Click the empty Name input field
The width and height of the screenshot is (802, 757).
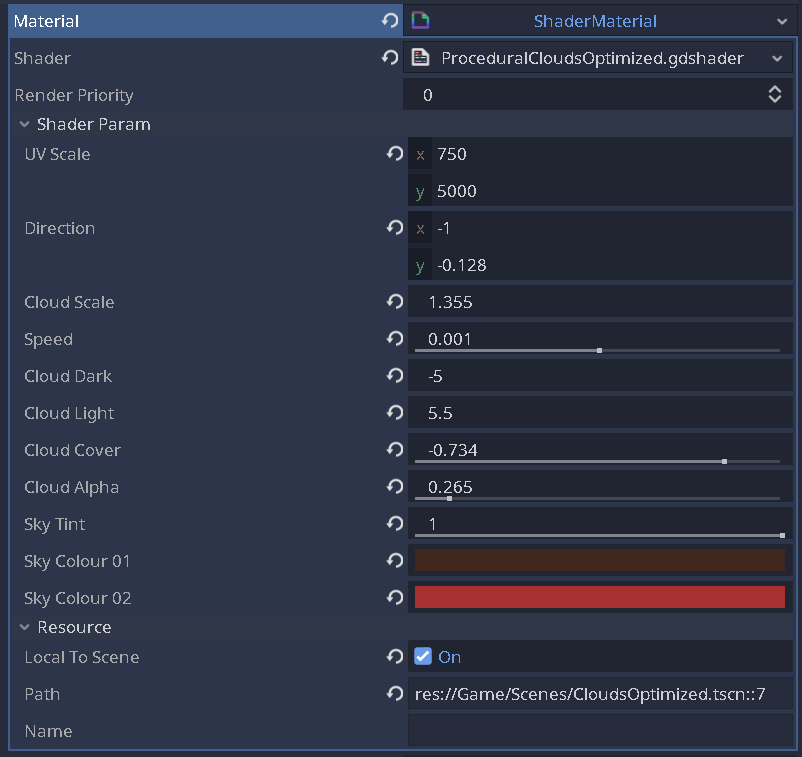pyautogui.click(x=599, y=731)
